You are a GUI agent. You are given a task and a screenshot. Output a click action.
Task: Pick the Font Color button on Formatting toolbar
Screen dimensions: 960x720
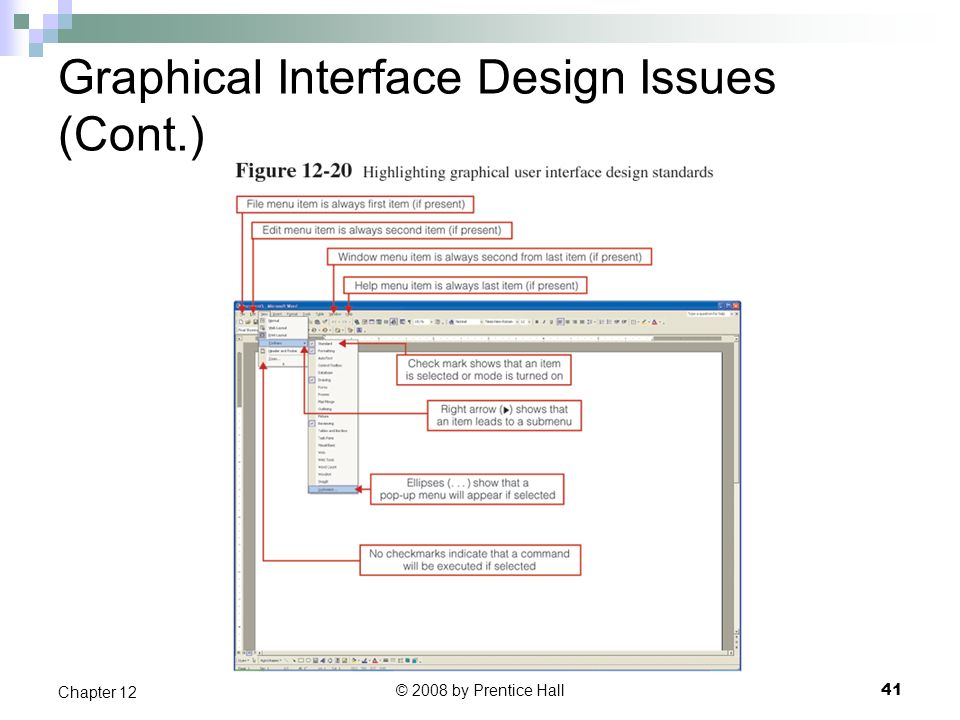click(654, 321)
